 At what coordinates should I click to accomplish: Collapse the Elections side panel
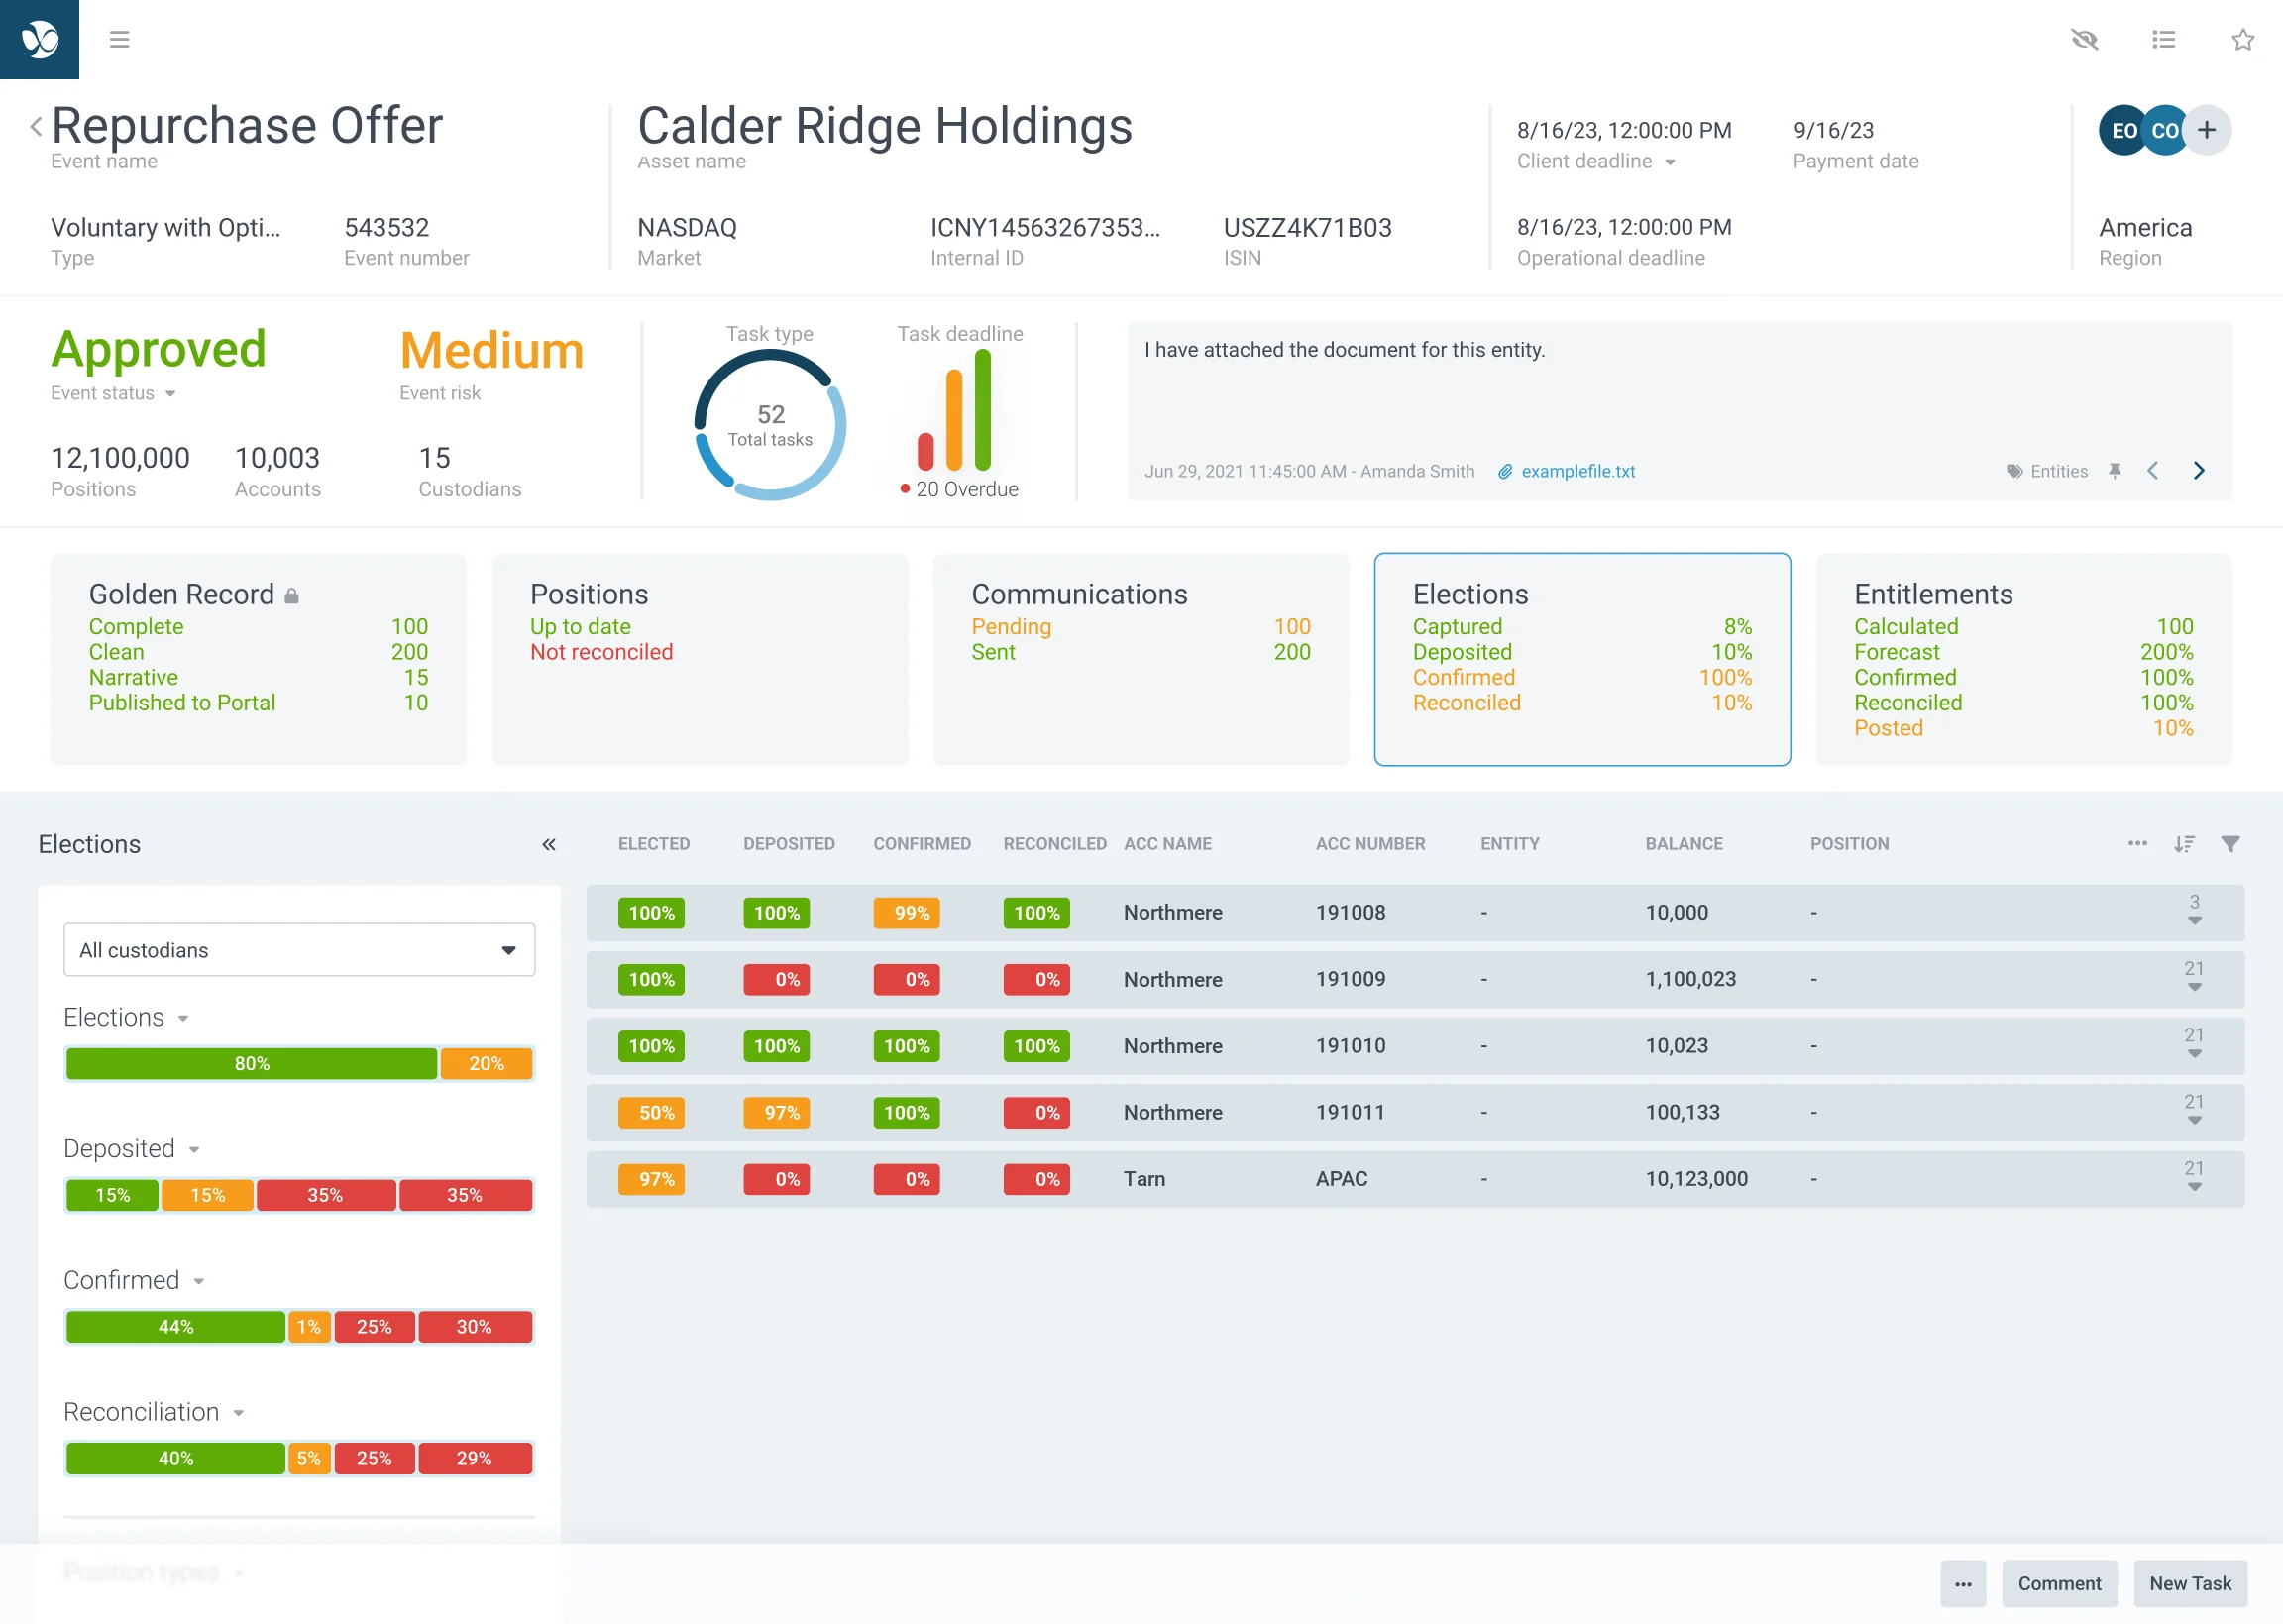pyautogui.click(x=548, y=844)
